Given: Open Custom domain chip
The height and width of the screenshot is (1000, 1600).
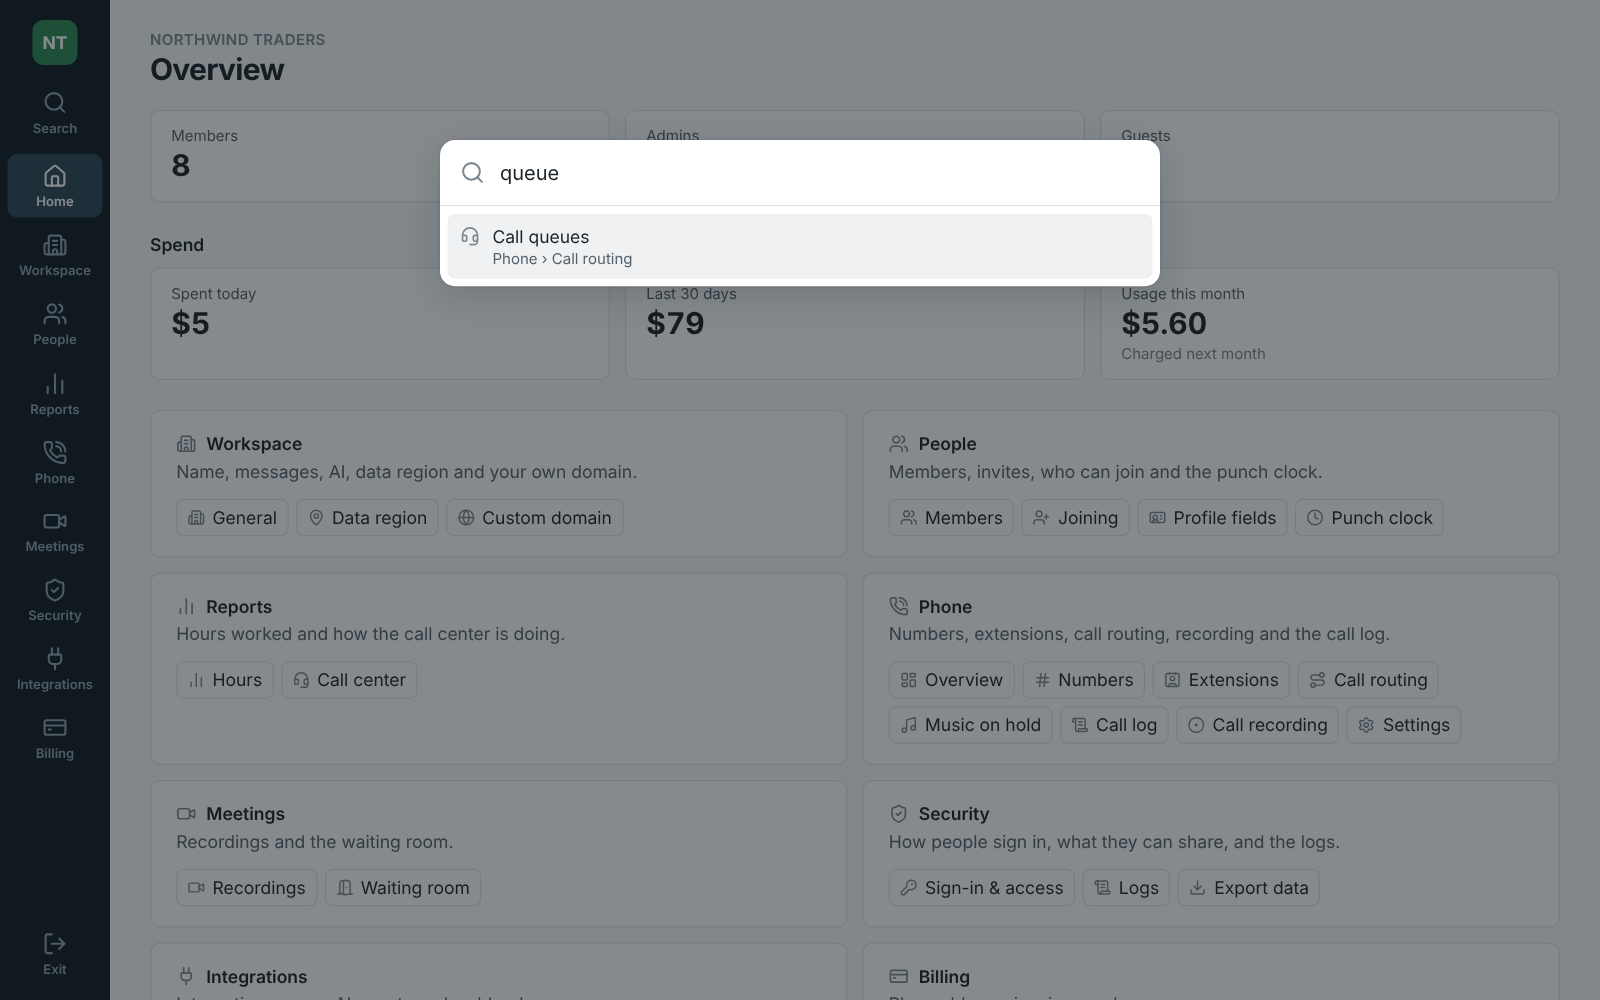Looking at the screenshot, I should point(535,518).
